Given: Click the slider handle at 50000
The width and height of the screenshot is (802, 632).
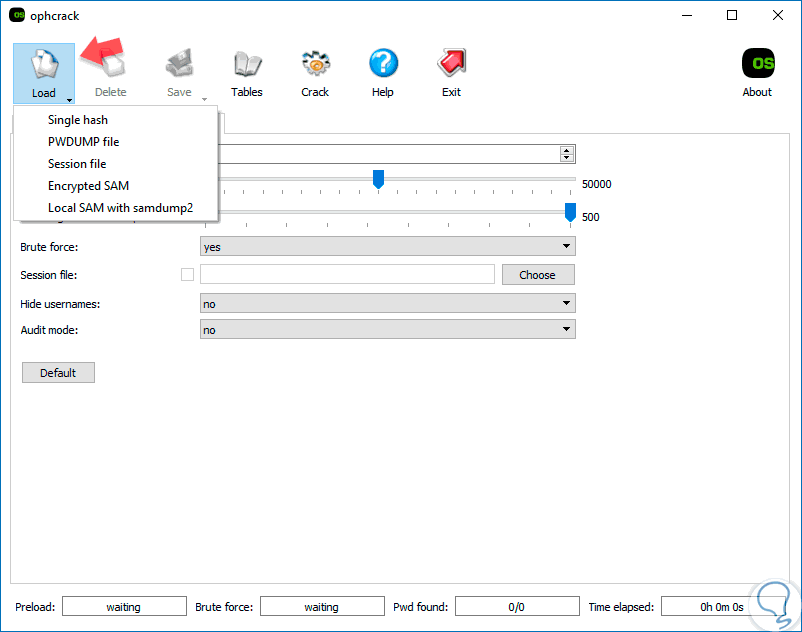Looking at the screenshot, I should coord(378,179).
